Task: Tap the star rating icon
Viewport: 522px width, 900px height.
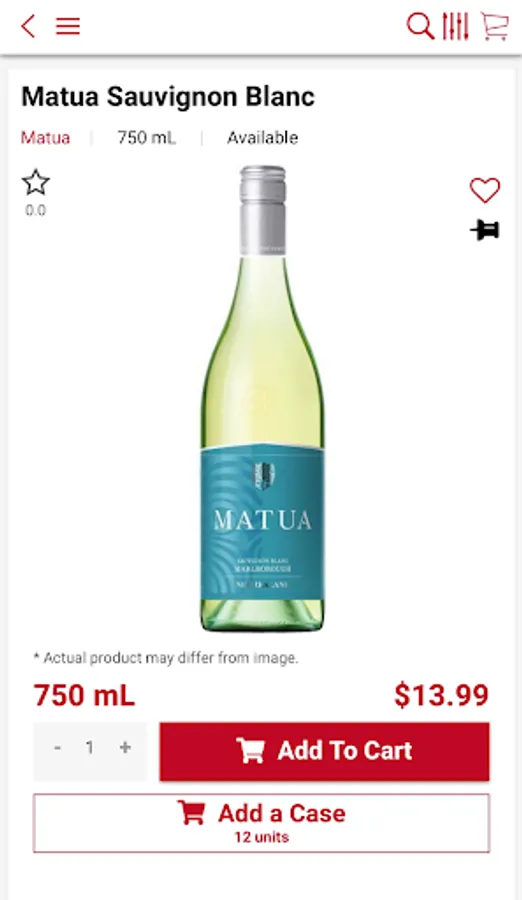Action: [36, 183]
